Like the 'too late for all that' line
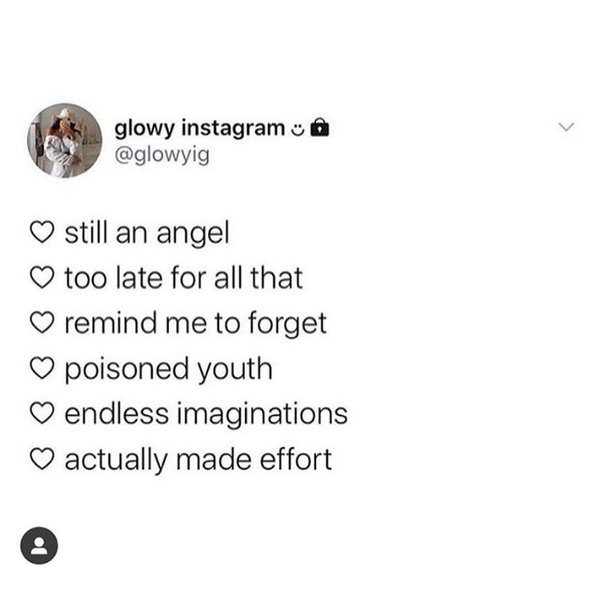 [x=42, y=279]
